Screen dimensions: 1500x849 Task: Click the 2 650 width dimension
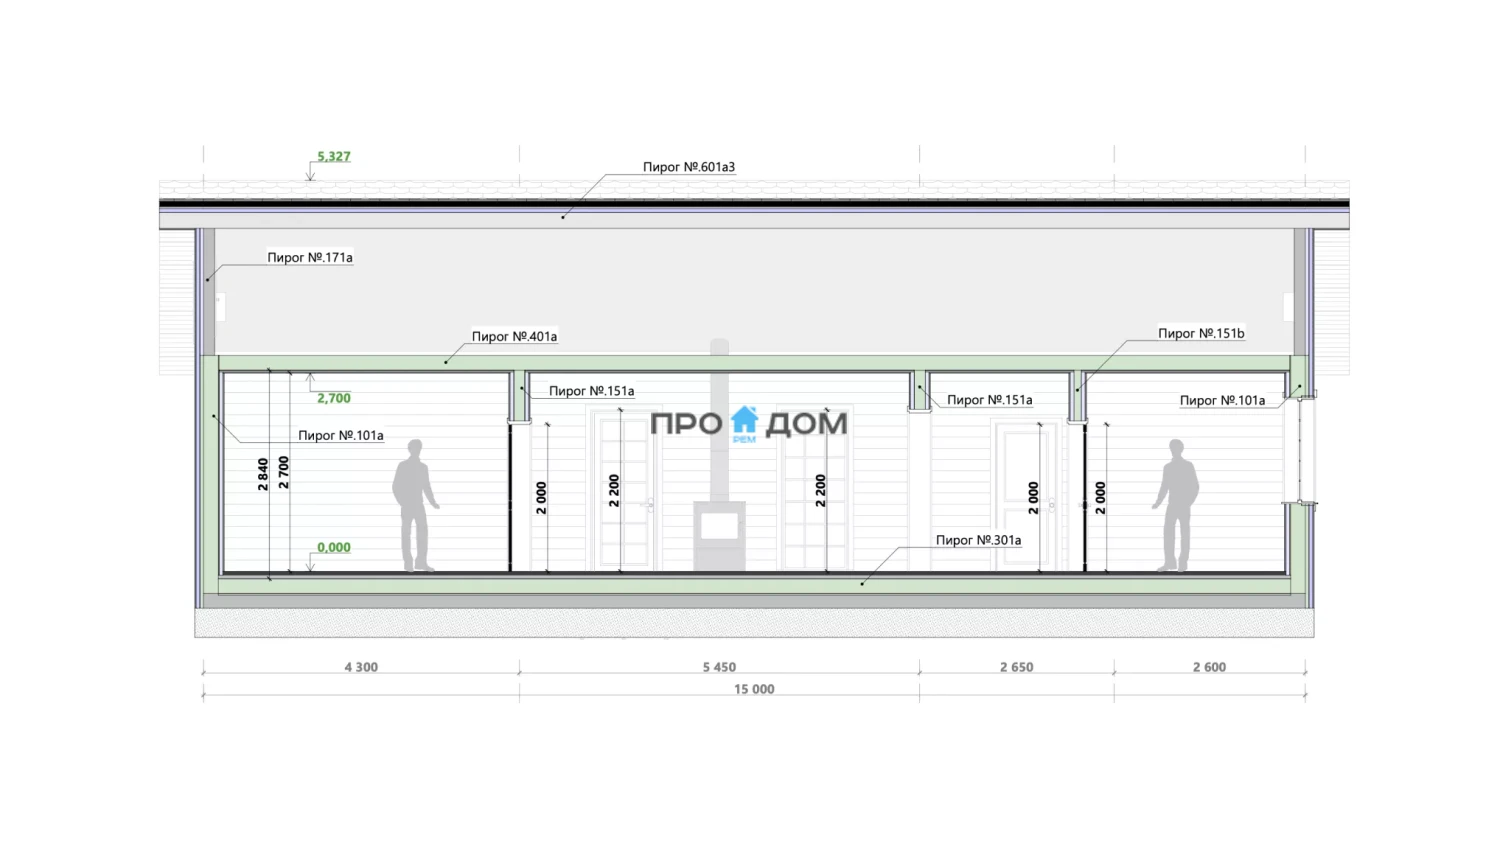1016,667
